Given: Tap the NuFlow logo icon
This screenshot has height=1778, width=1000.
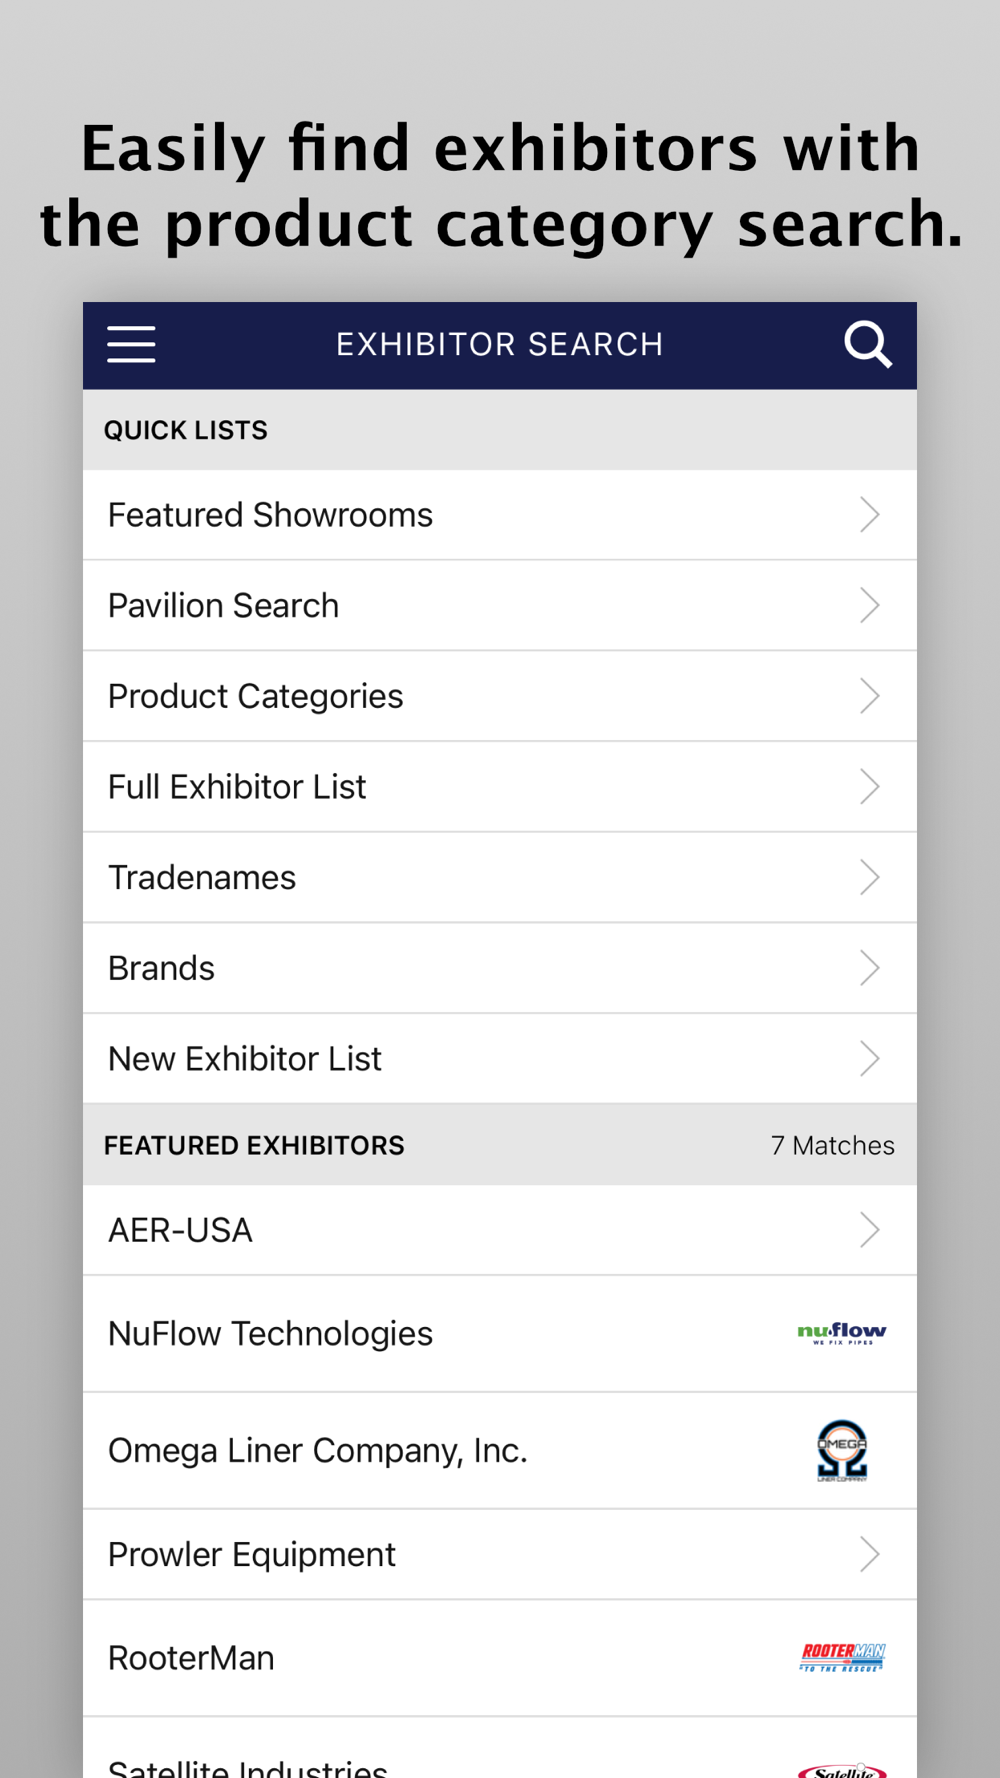Looking at the screenshot, I should (x=842, y=1334).
